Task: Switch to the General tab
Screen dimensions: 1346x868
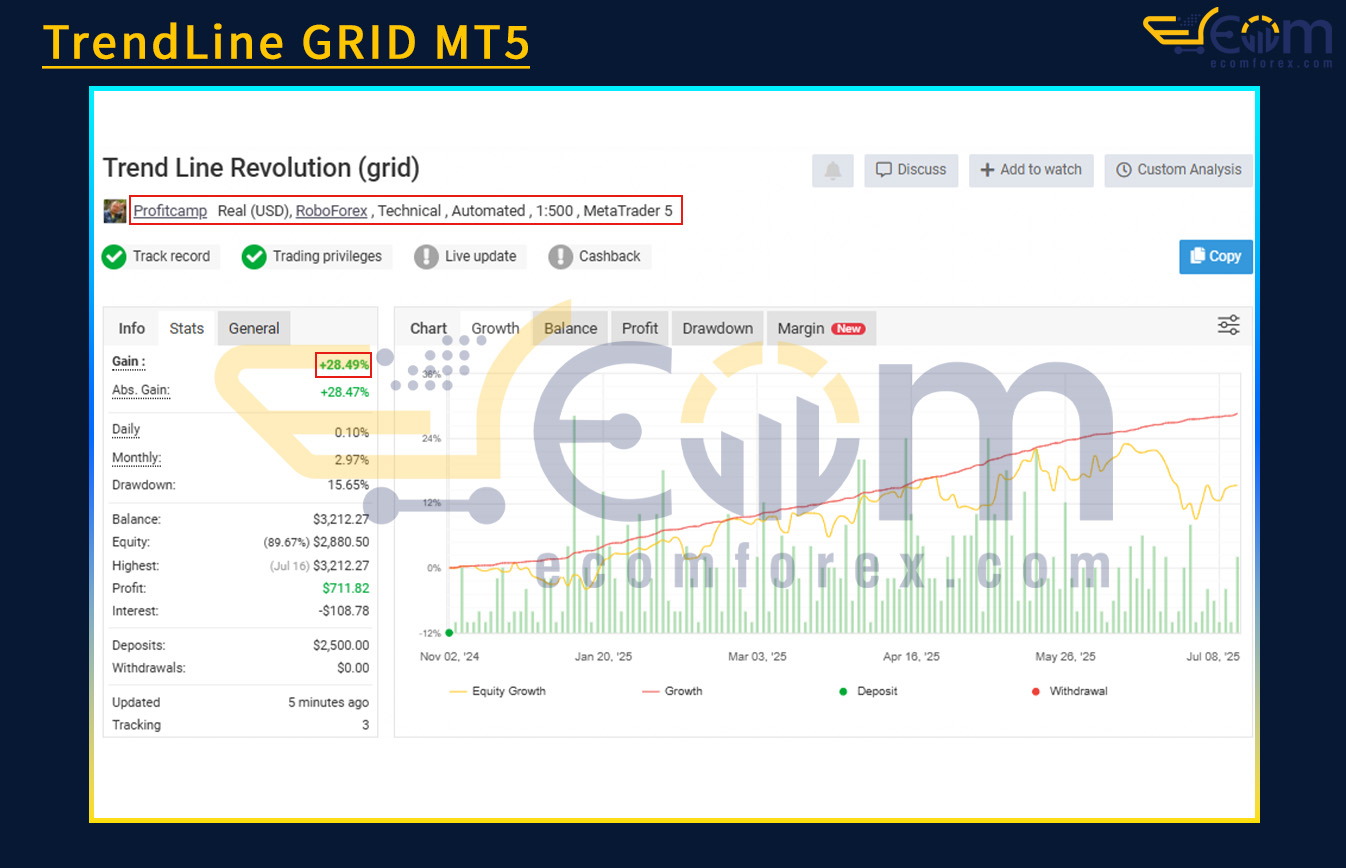Action: pyautogui.click(x=254, y=328)
